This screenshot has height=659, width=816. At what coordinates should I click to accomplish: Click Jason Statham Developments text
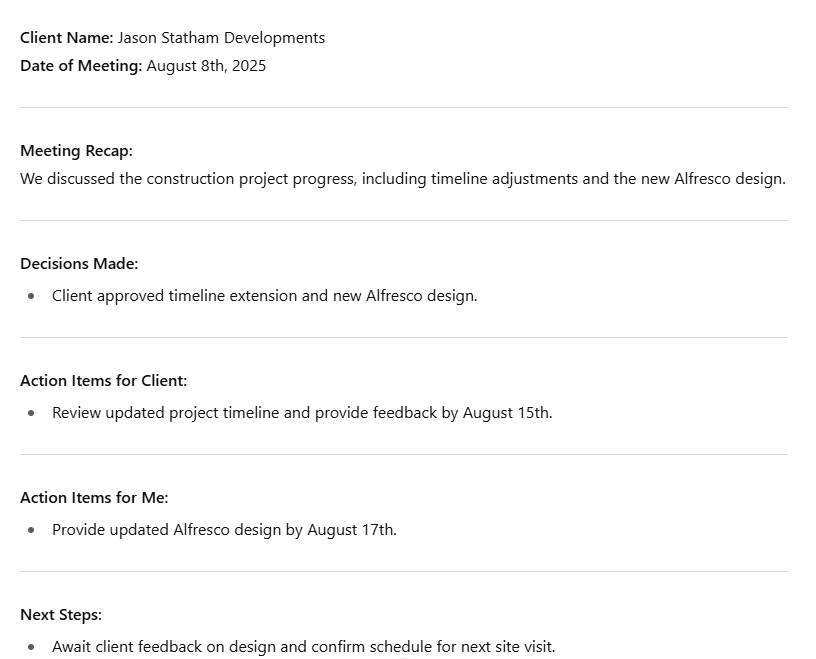(221, 38)
